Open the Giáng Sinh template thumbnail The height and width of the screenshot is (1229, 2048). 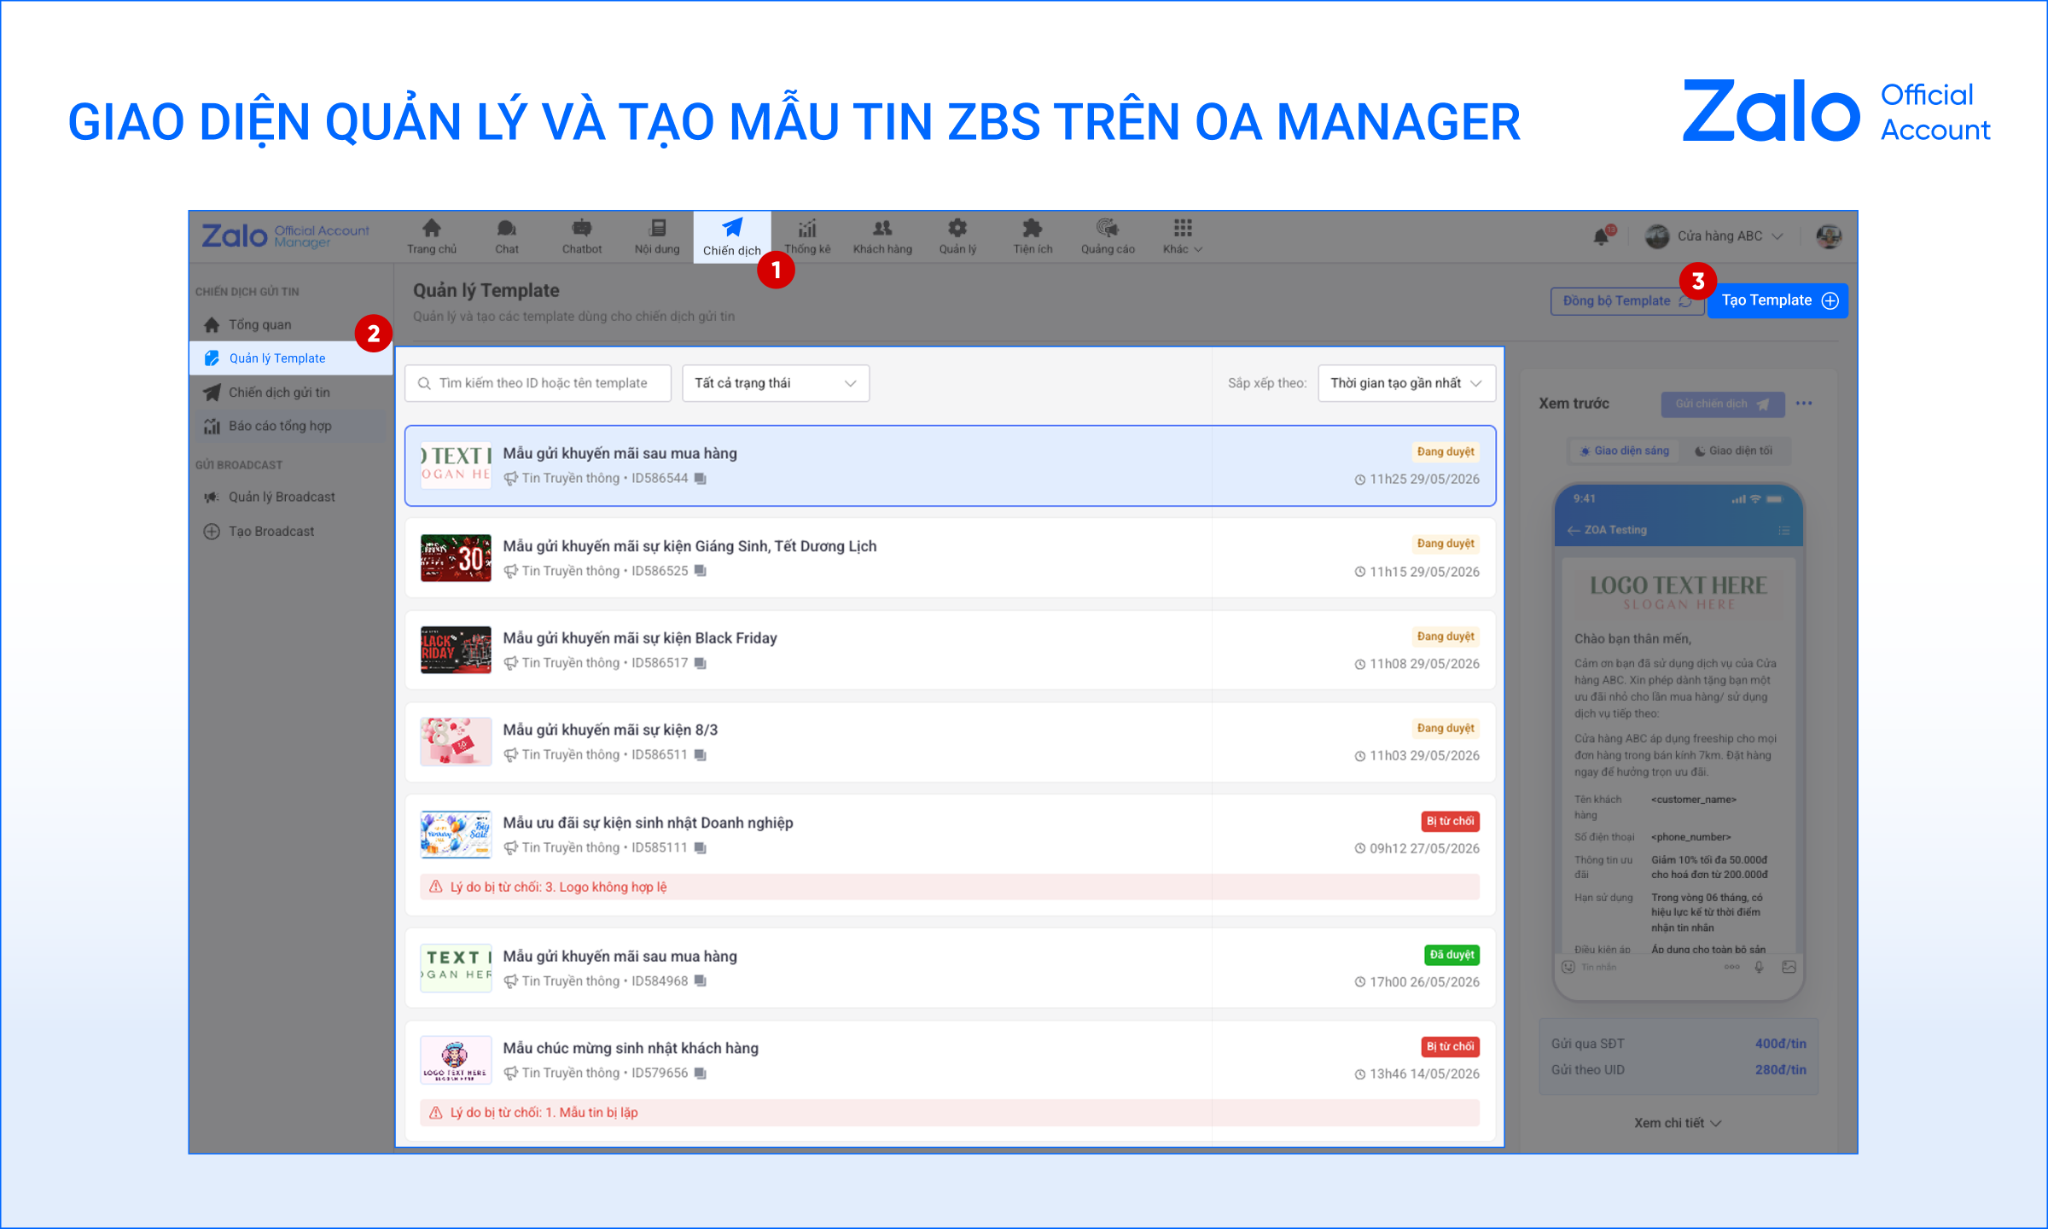click(x=456, y=558)
